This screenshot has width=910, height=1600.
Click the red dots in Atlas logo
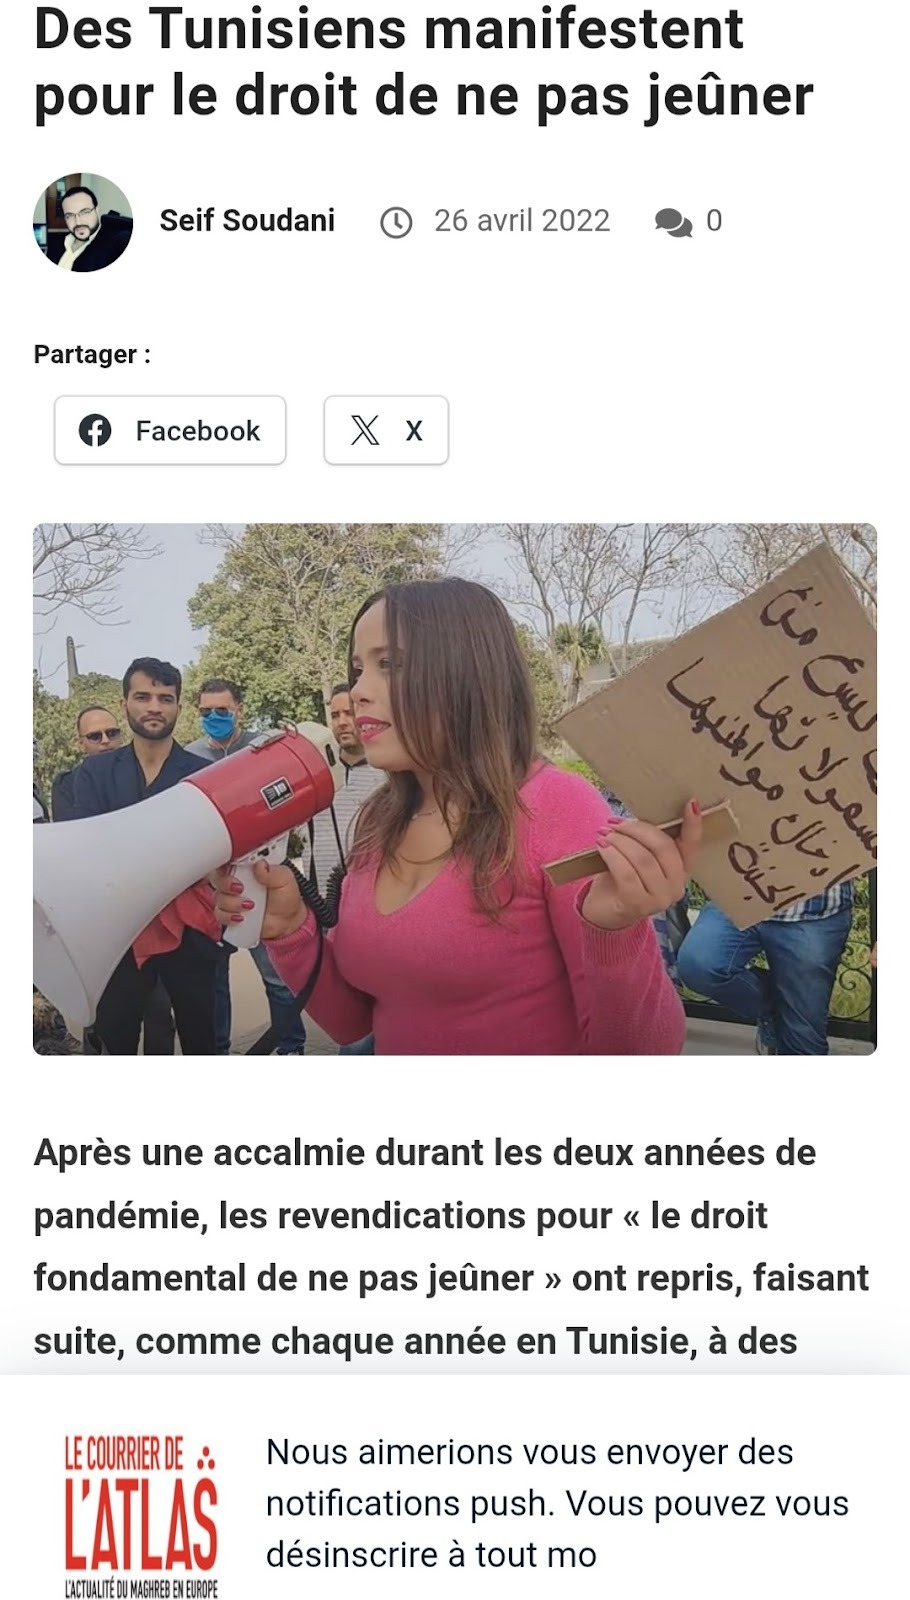[x=206, y=1456]
